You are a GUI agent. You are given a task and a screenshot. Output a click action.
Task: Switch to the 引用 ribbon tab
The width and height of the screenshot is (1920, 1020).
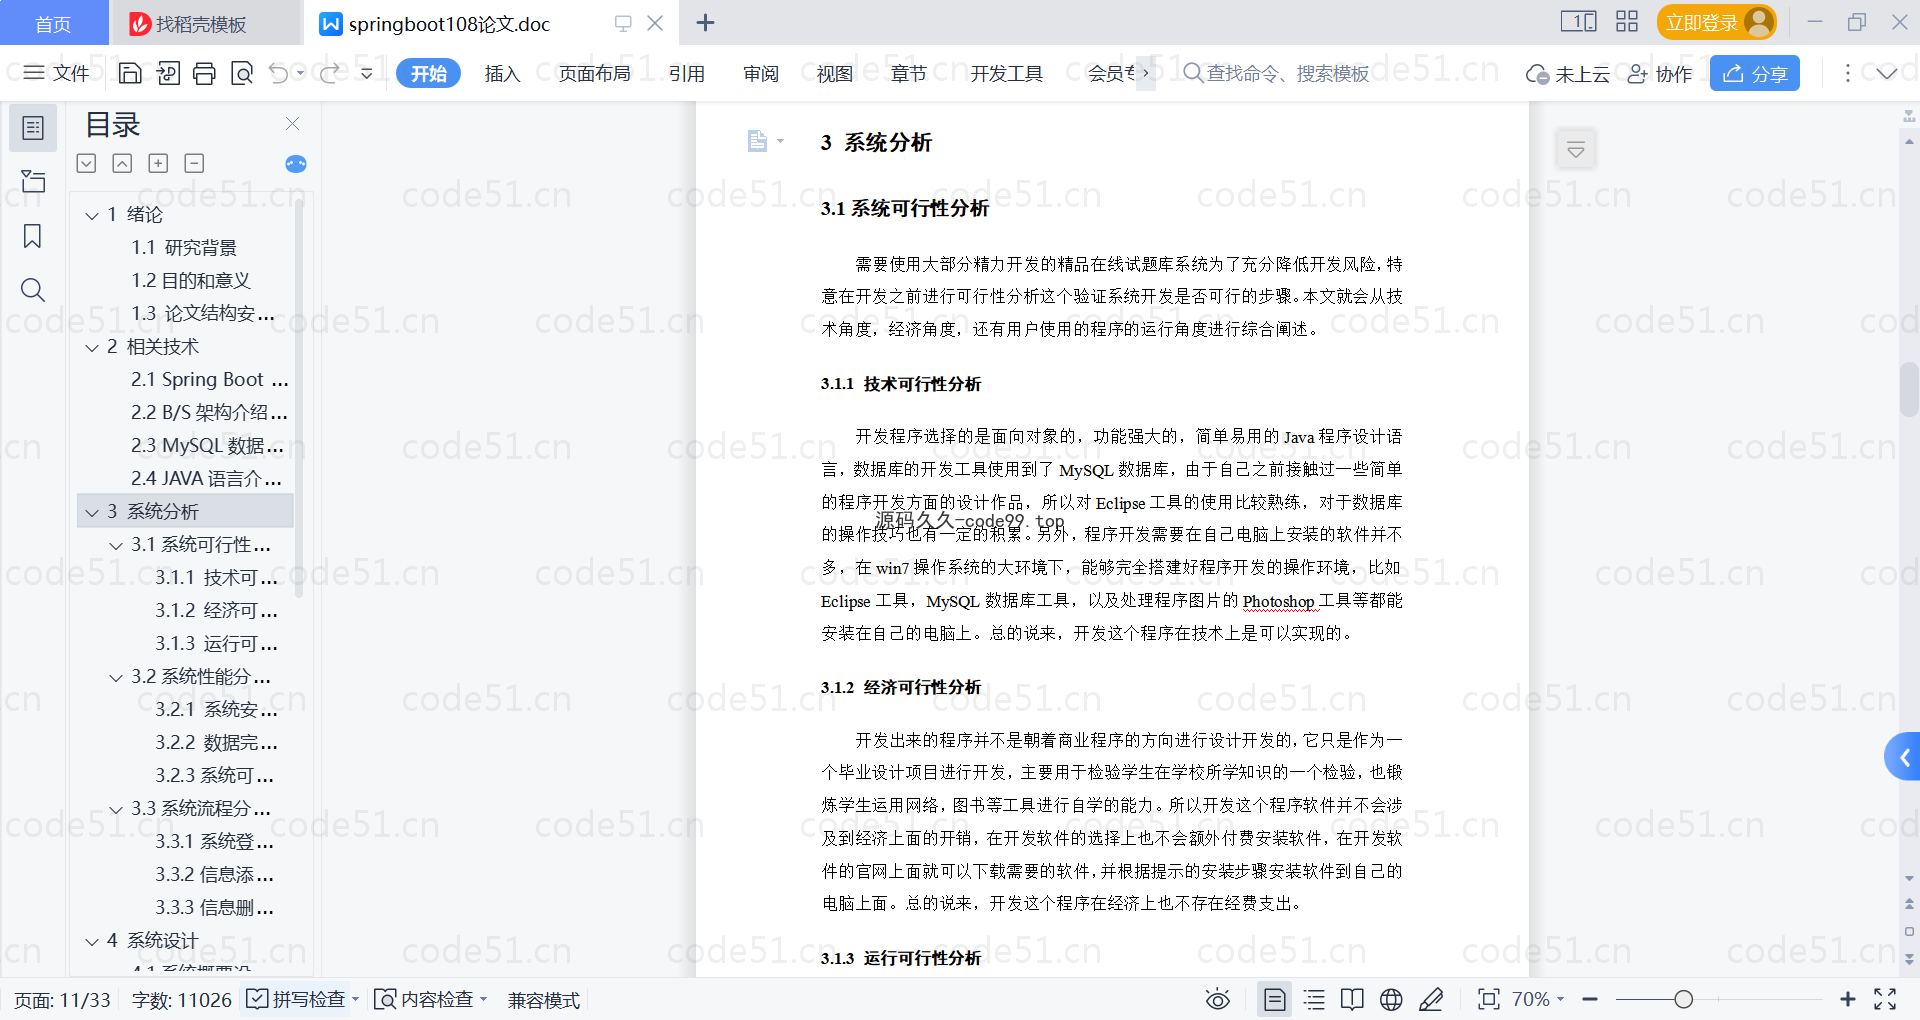(x=686, y=73)
